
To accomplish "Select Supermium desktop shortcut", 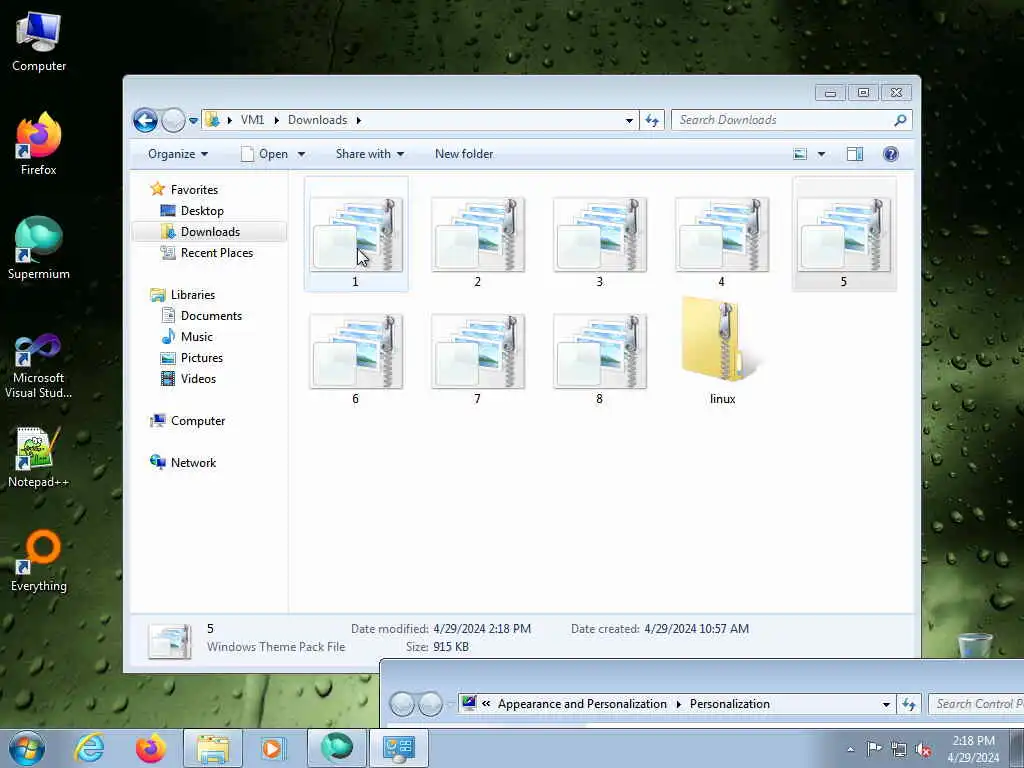I will tap(39, 248).
